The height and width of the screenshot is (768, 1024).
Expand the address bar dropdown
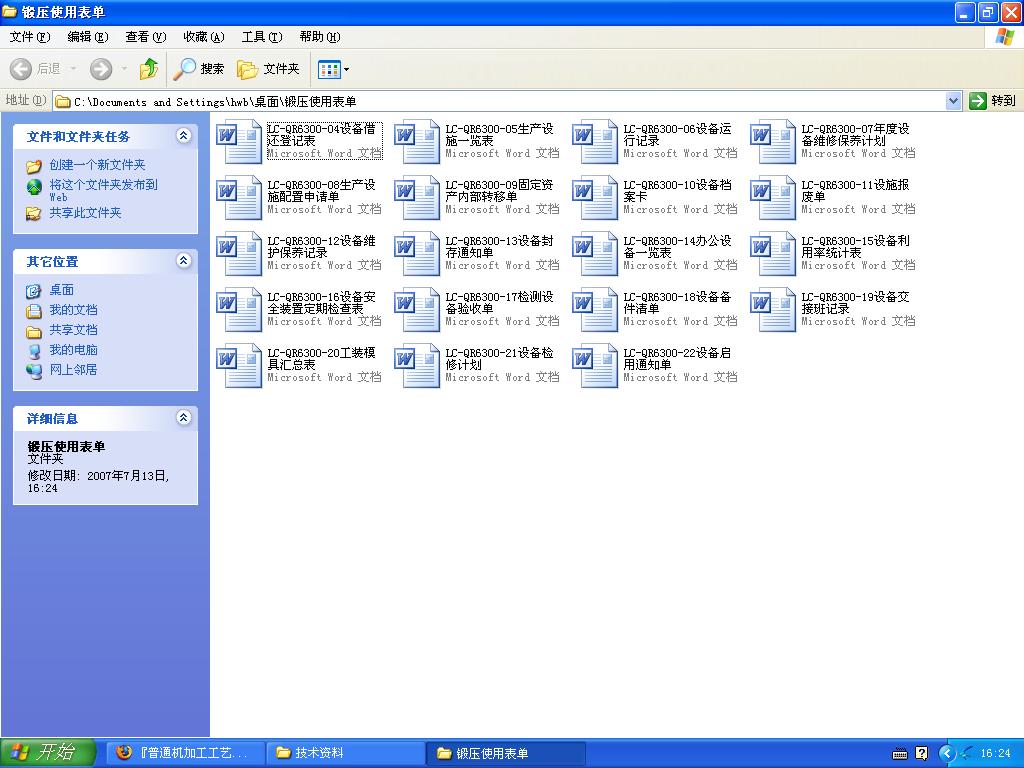[953, 101]
